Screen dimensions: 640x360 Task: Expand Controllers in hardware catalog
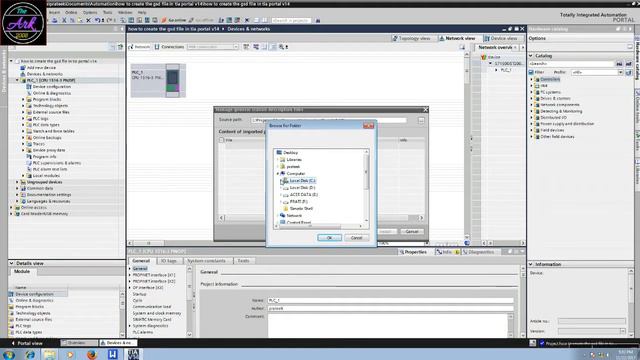(532, 79)
